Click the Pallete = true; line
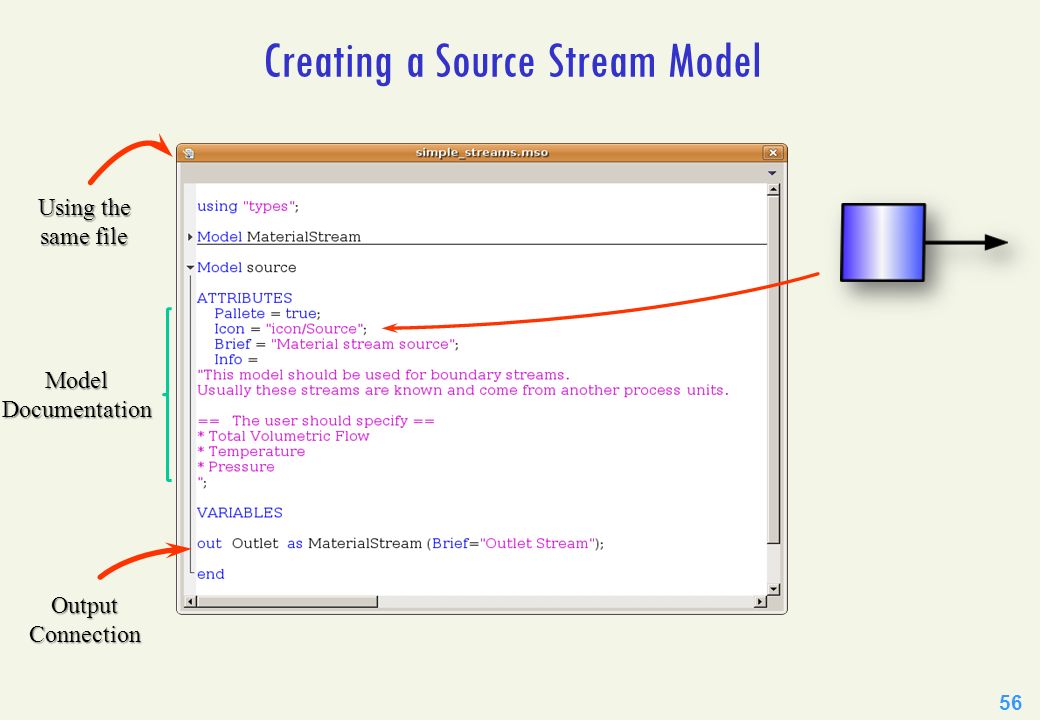The width and height of the screenshot is (1040, 720). click(267, 313)
